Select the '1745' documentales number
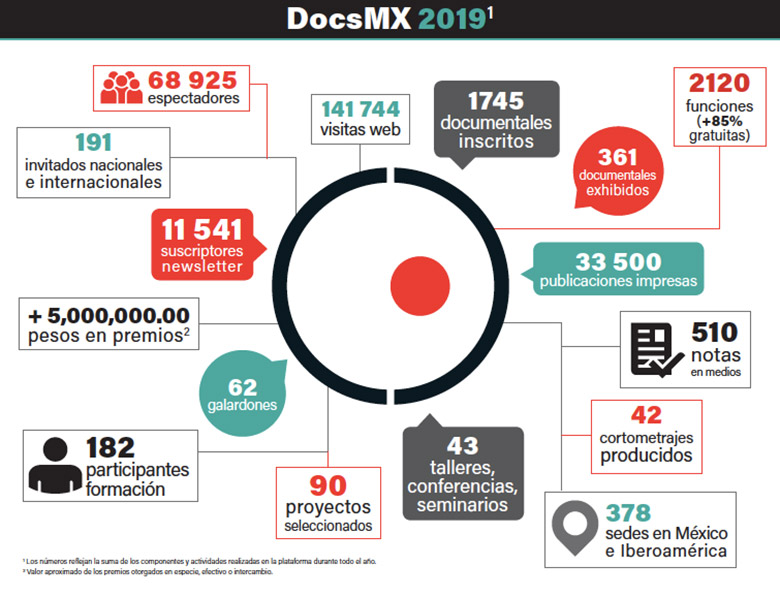 pos(496,101)
